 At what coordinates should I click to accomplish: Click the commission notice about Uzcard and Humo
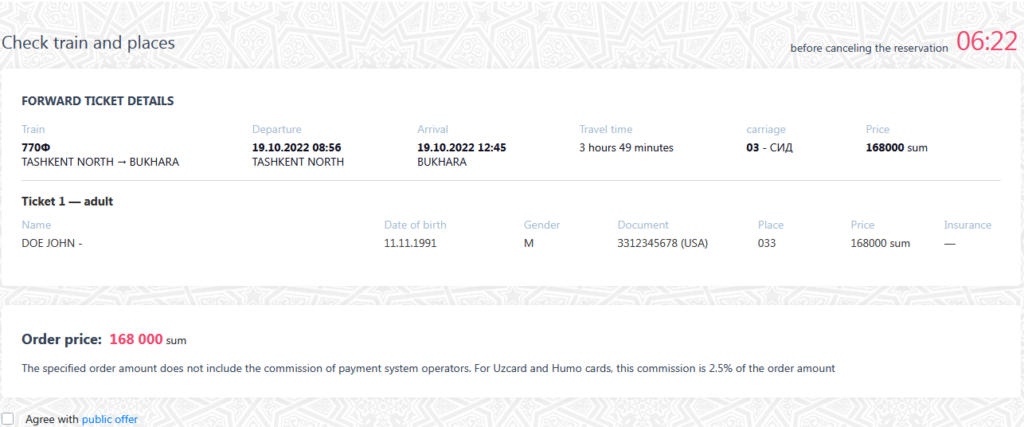(x=428, y=368)
